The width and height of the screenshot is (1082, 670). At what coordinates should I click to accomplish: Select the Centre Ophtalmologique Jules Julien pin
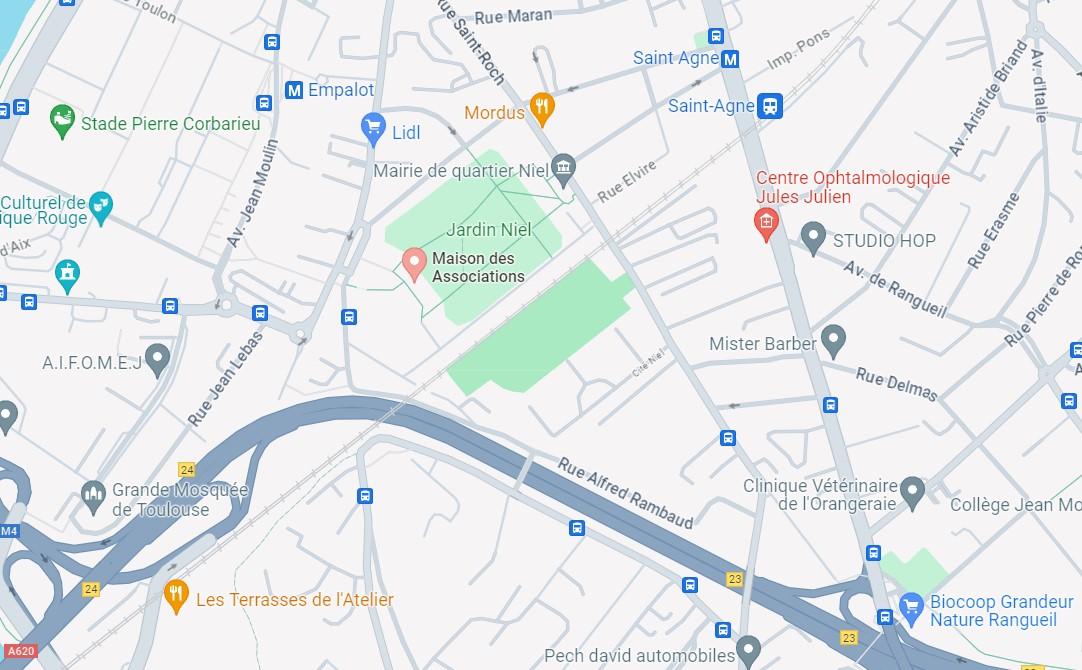(x=766, y=225)
